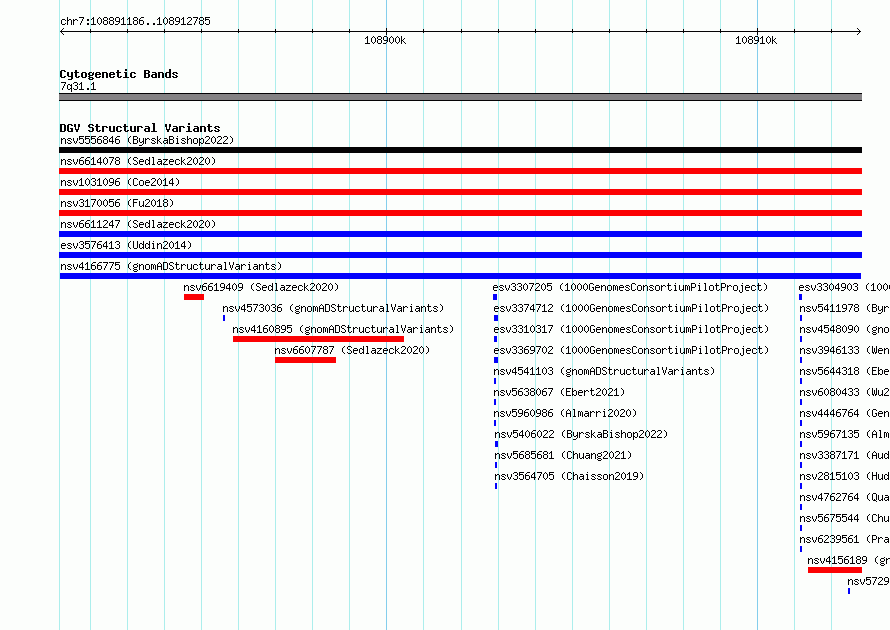
Task: Select nsv3387171 variant label
Action: [844, 455]
